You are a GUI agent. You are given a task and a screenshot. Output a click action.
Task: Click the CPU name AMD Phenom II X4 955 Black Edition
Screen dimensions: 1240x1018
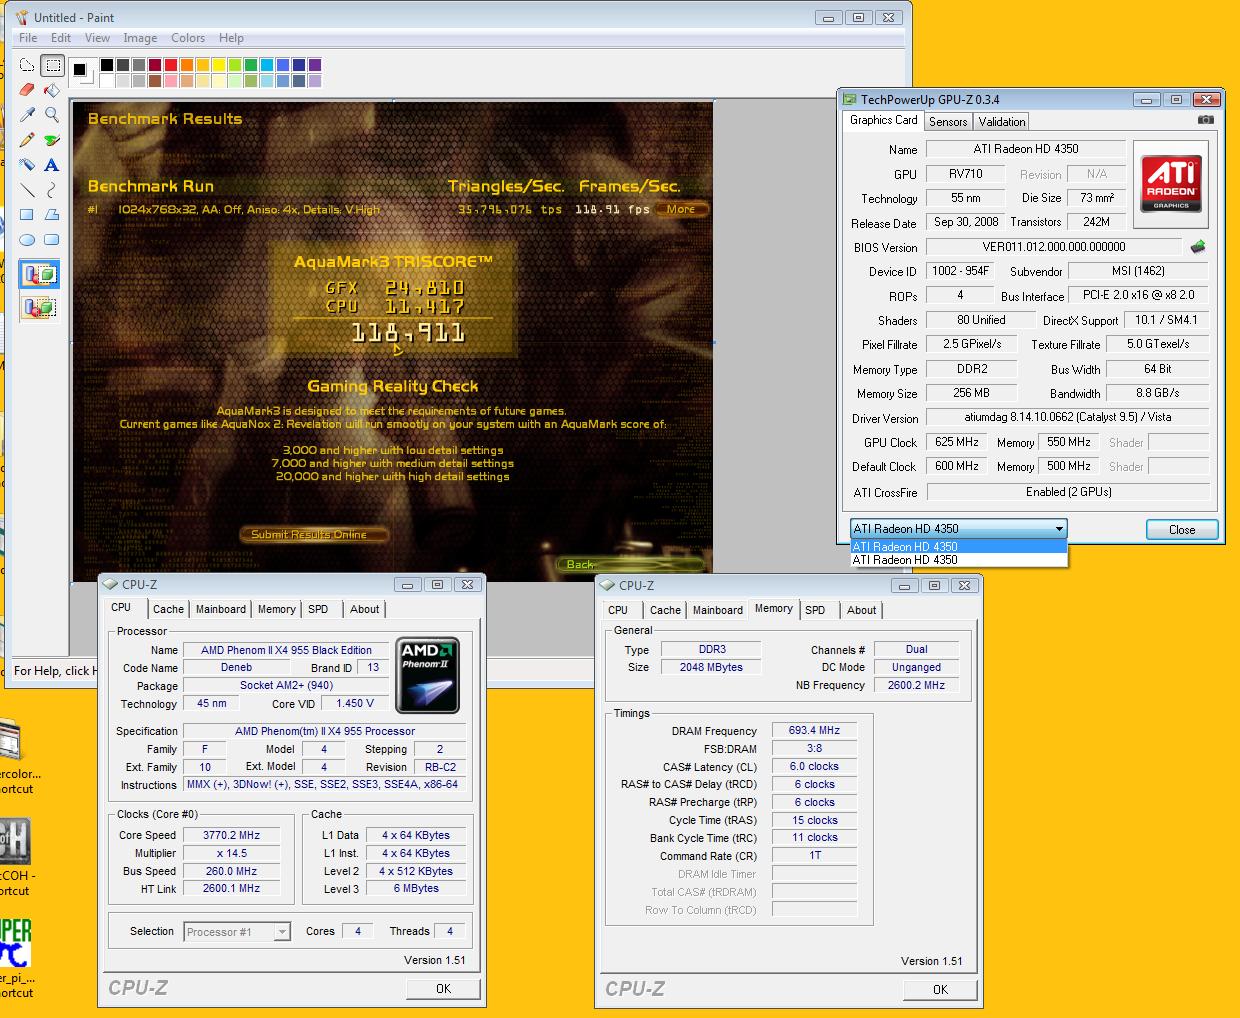[x=286, y=650]
